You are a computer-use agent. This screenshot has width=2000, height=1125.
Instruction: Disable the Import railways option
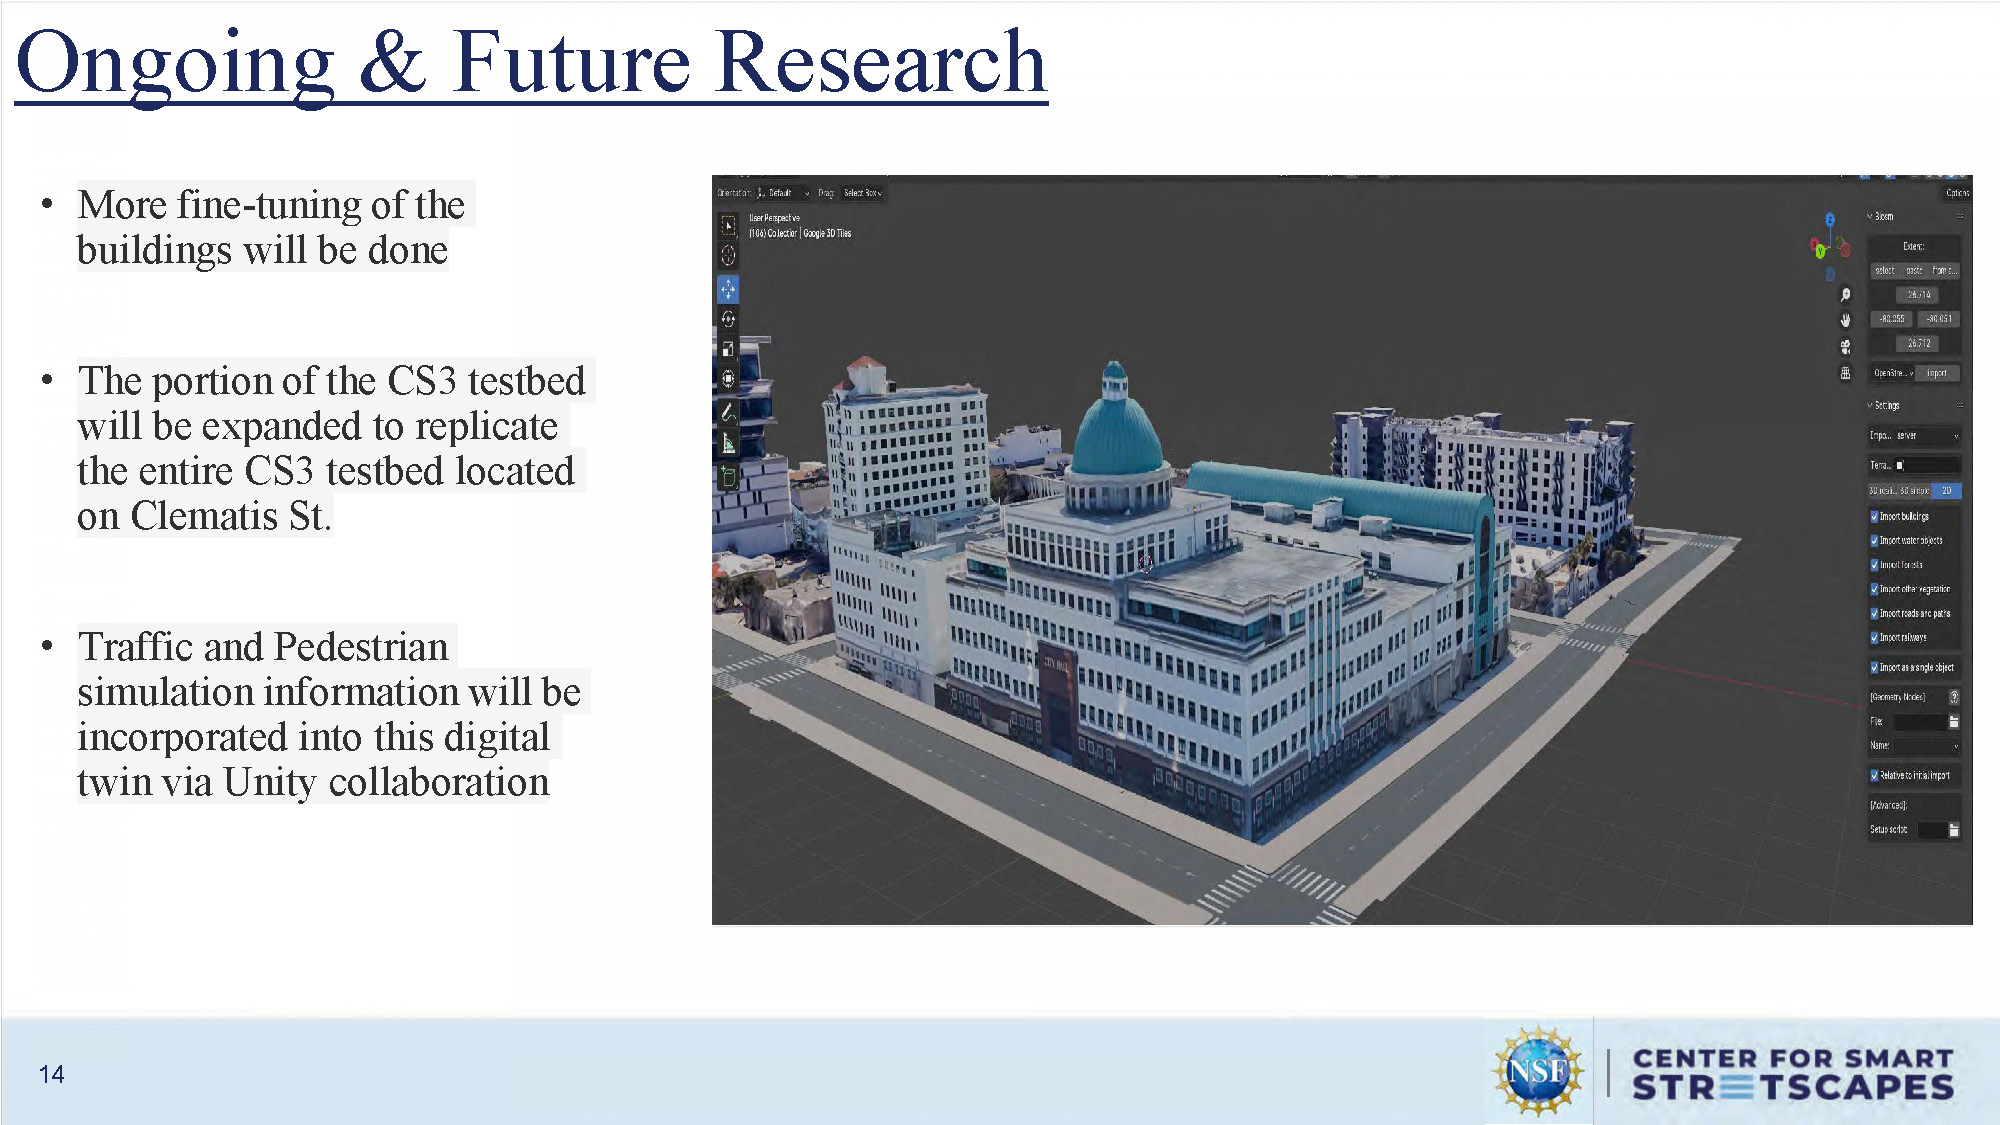pos(1874,638)
